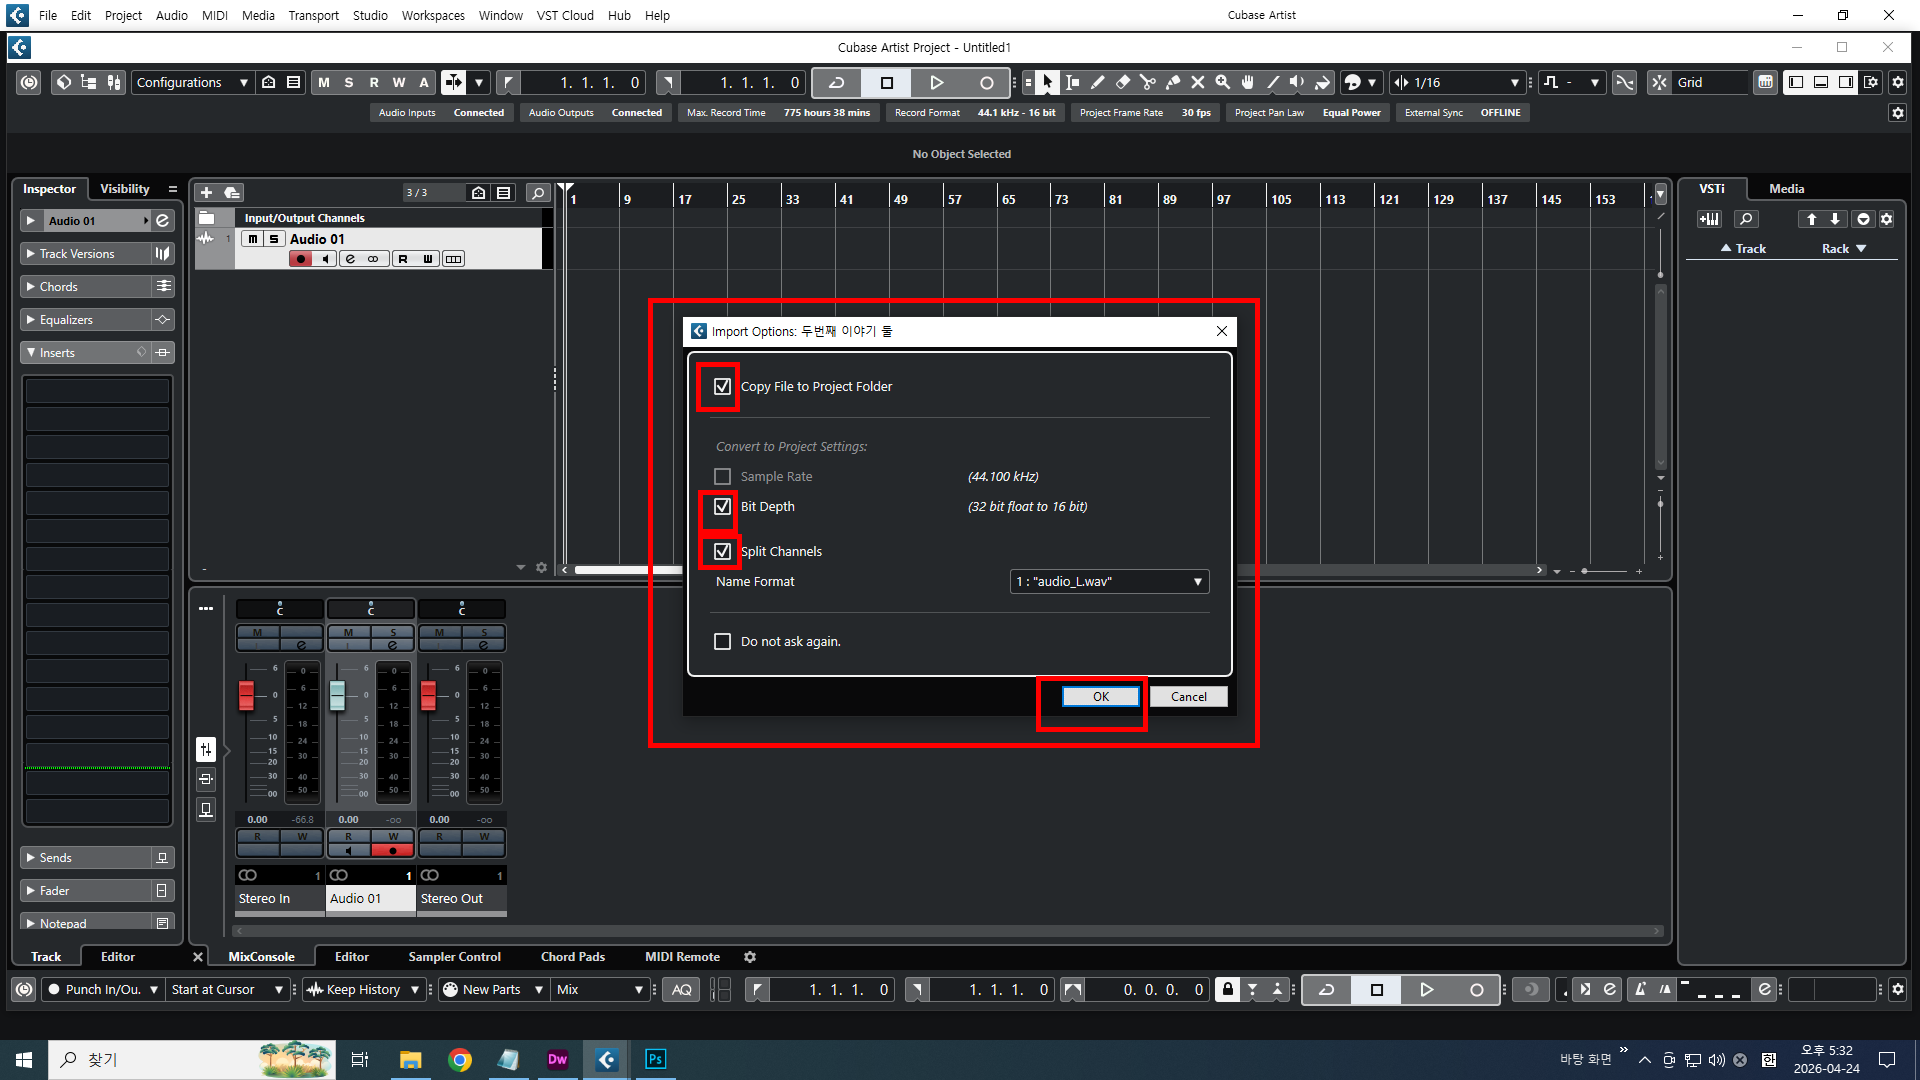The height and width of the screenshot is (1080, 1920).
Task: Open the MIDI Remote tab
Action: click(682, 957)
